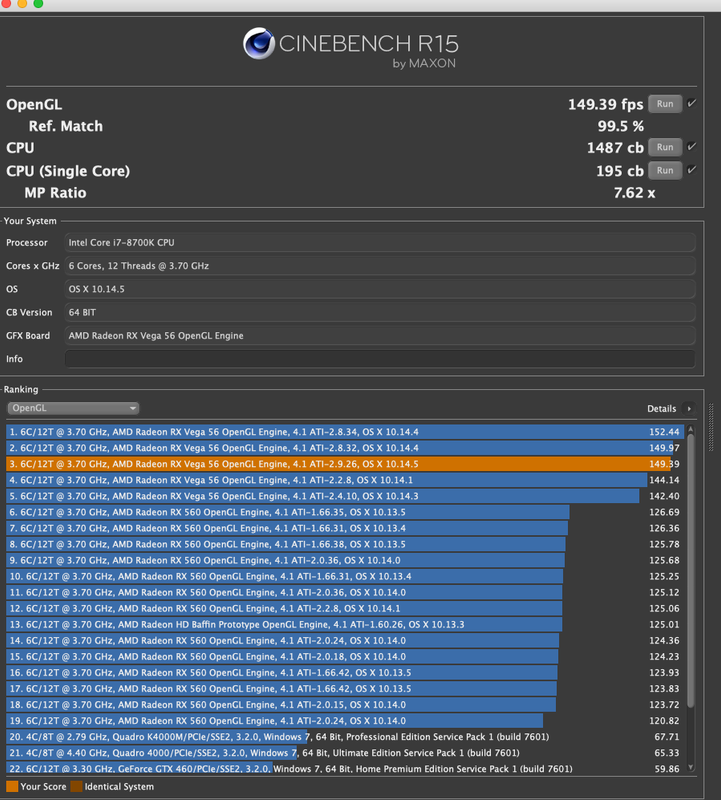Select ranking row 10 scoring 125.25
Image resolution: width=721 pixels, height=800 pixels.
pos(345,577)
